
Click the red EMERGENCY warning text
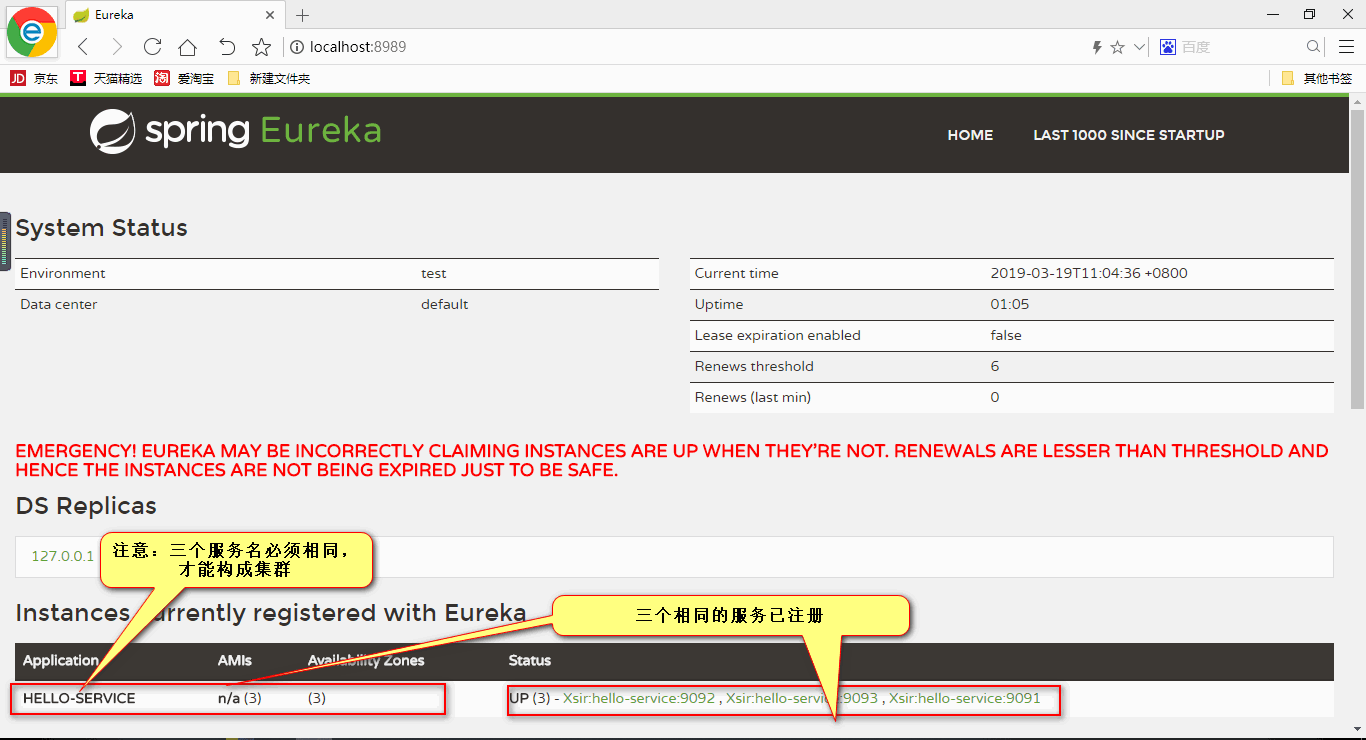672,460
